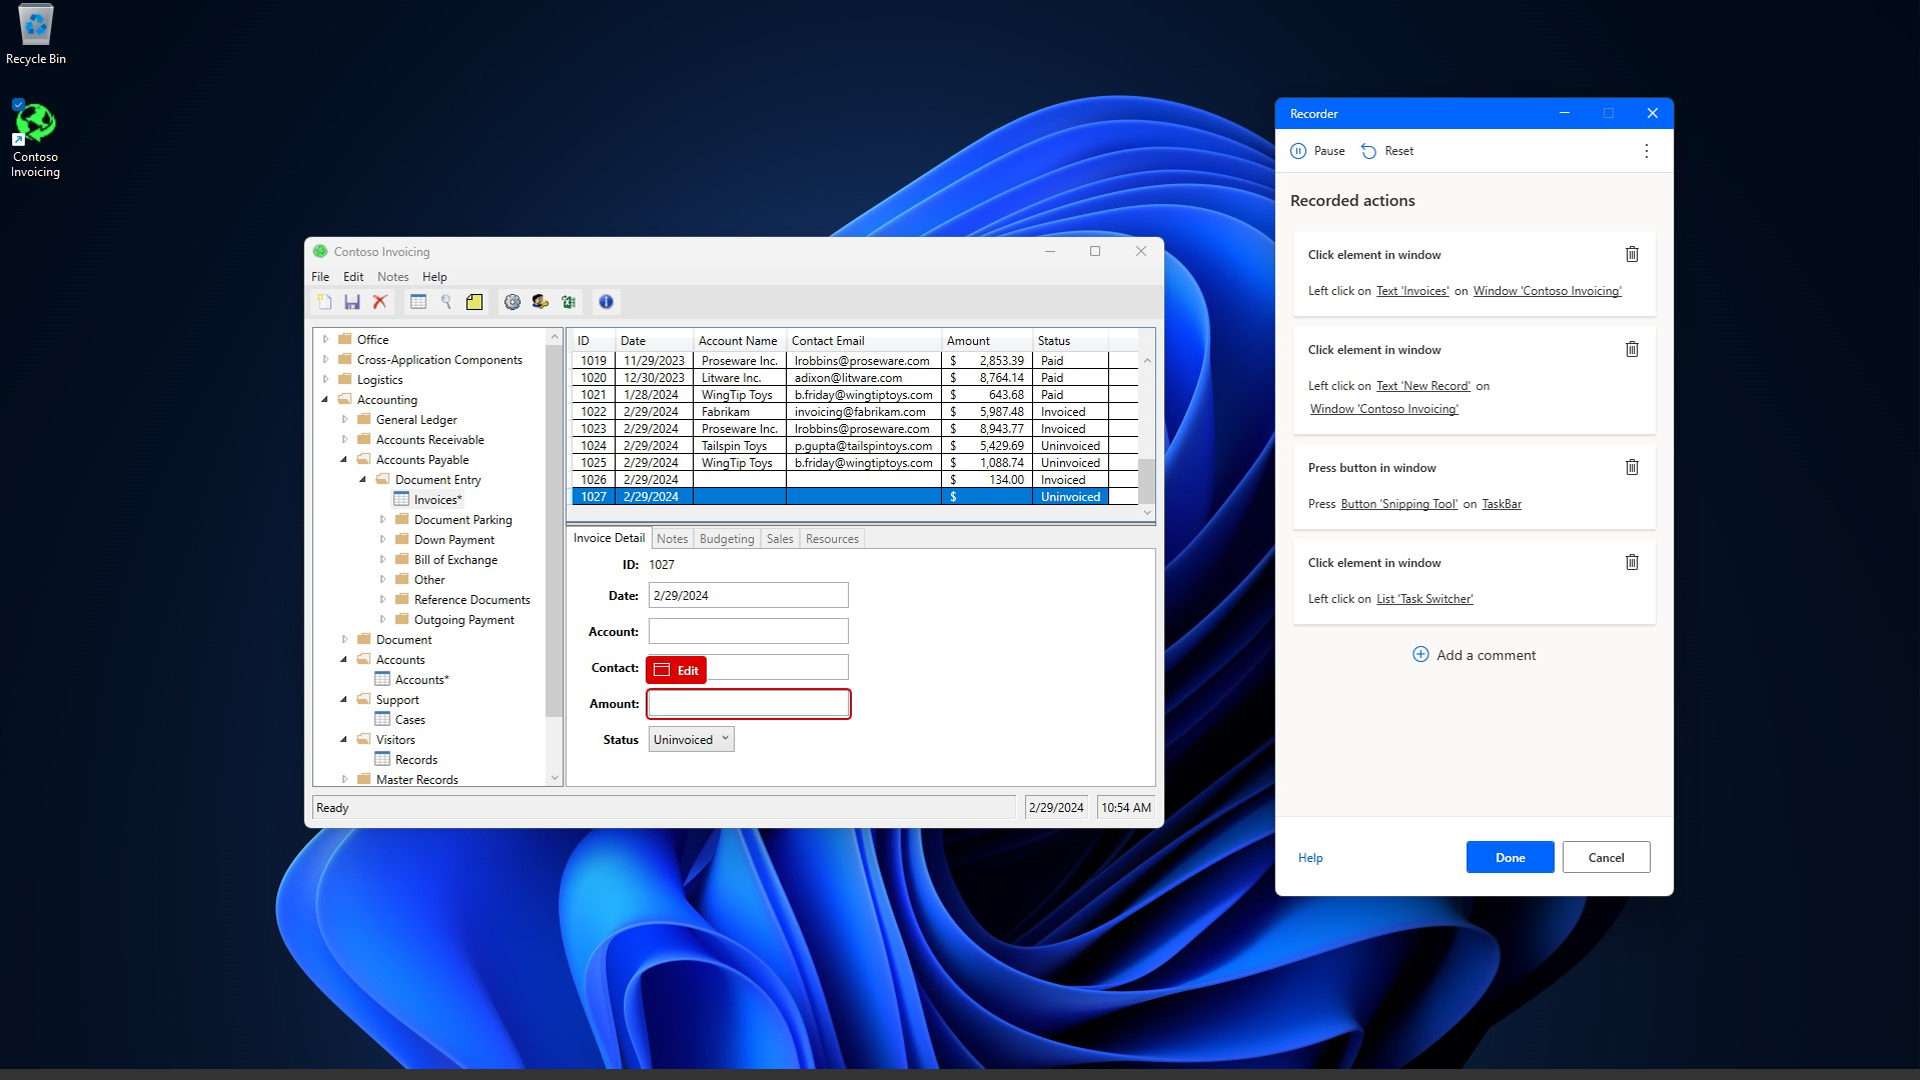Create a new record with the new document icon
This screenshot has height=1080, width=1920.
324,302
